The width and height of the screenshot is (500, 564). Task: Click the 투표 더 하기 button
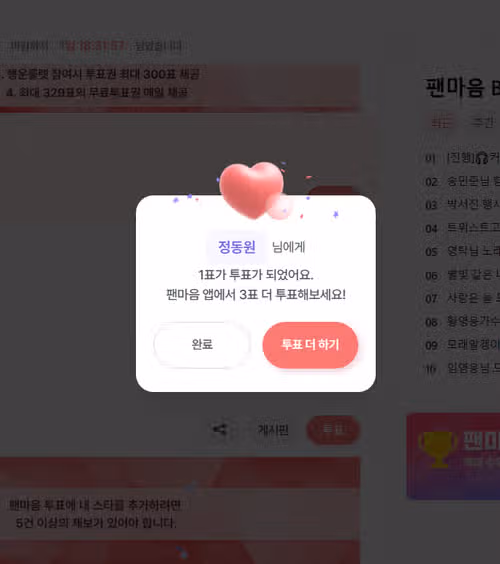click(310, 345)
